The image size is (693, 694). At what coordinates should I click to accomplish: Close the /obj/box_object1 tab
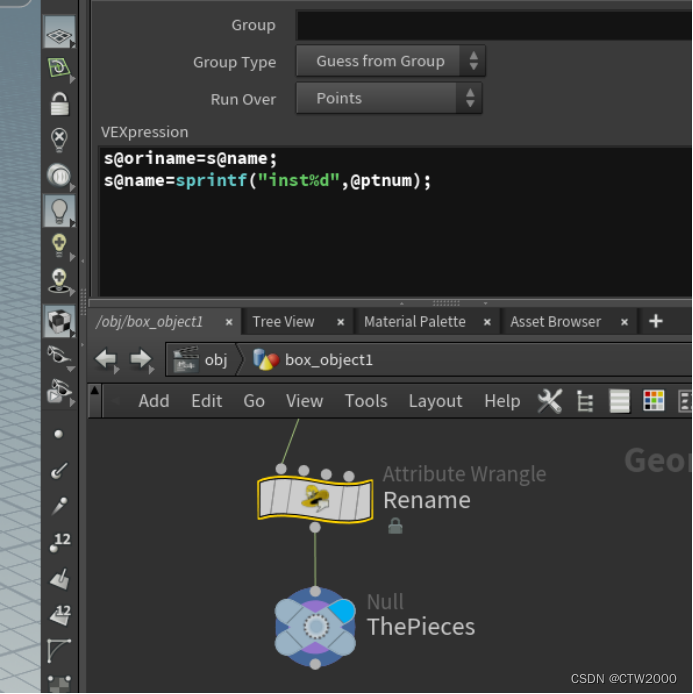[x=229, y=322]
